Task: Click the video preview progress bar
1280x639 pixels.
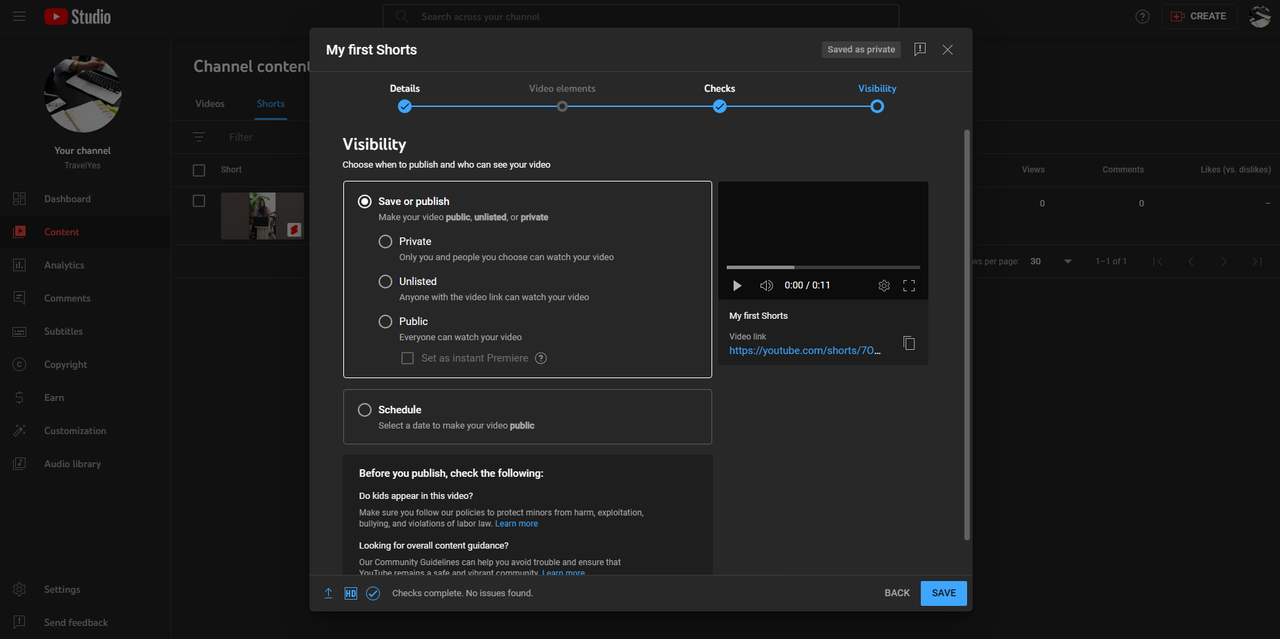Action: click(x=823, y=267)
